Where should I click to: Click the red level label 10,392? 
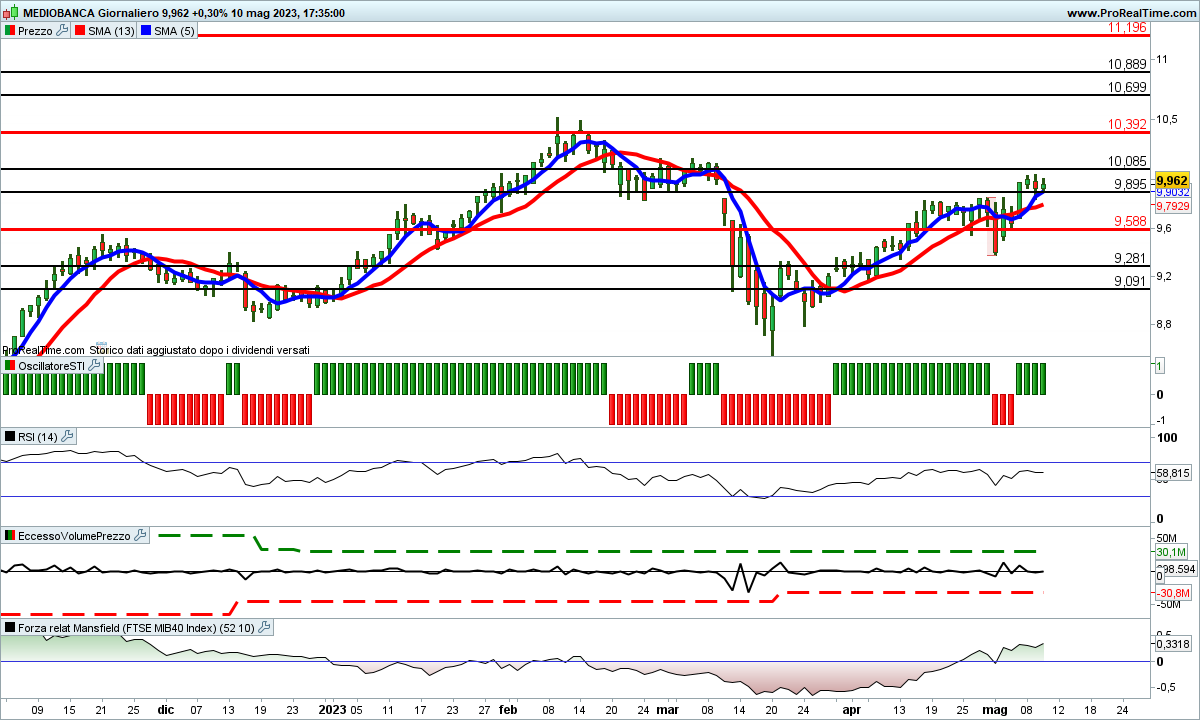(x=1127, y=125)
